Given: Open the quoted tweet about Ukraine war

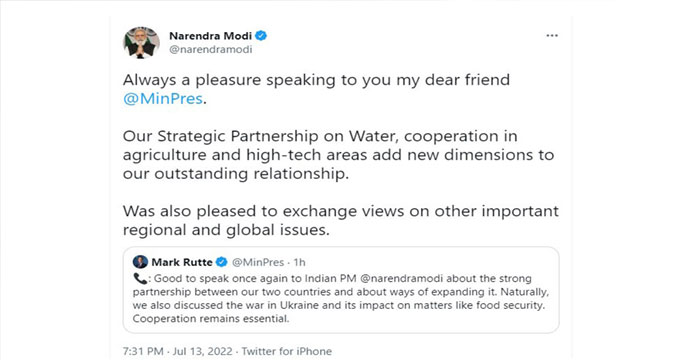Looking at the screenshot, I should [x=341, y=290].
